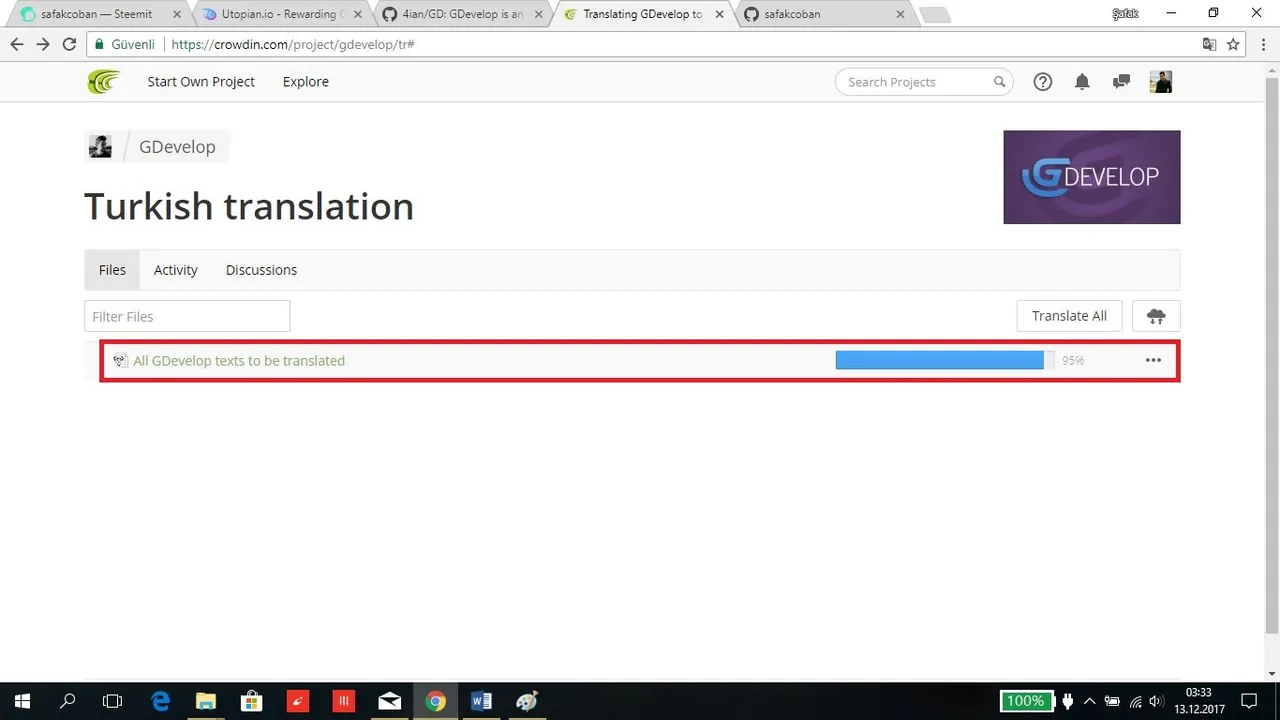1280x720 pixels.
Task: Open the action center notification icon
Action: [1248, 701]
